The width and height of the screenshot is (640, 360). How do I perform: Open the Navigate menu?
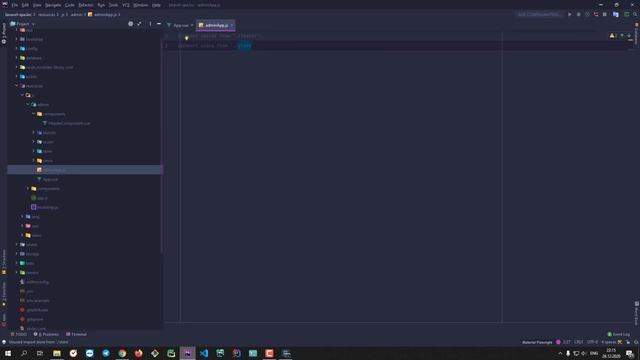click(x=53, y=5)
